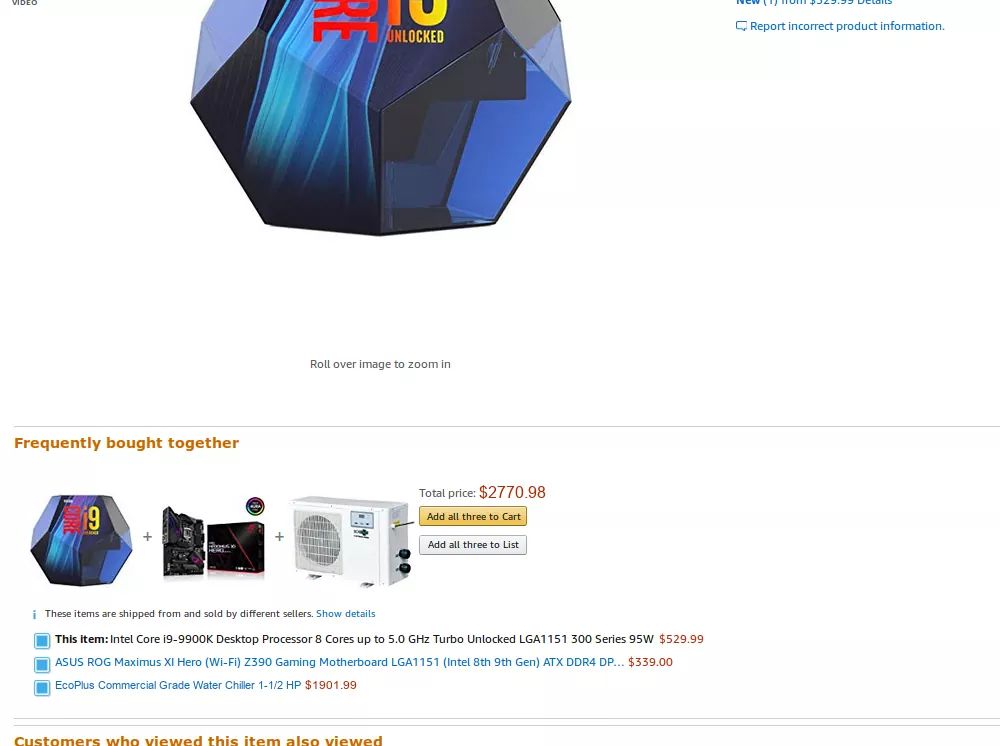Click the report incorrect info speech-bubble icon
This screenshot has width=1000, height=746.
[x=741, y=26]
